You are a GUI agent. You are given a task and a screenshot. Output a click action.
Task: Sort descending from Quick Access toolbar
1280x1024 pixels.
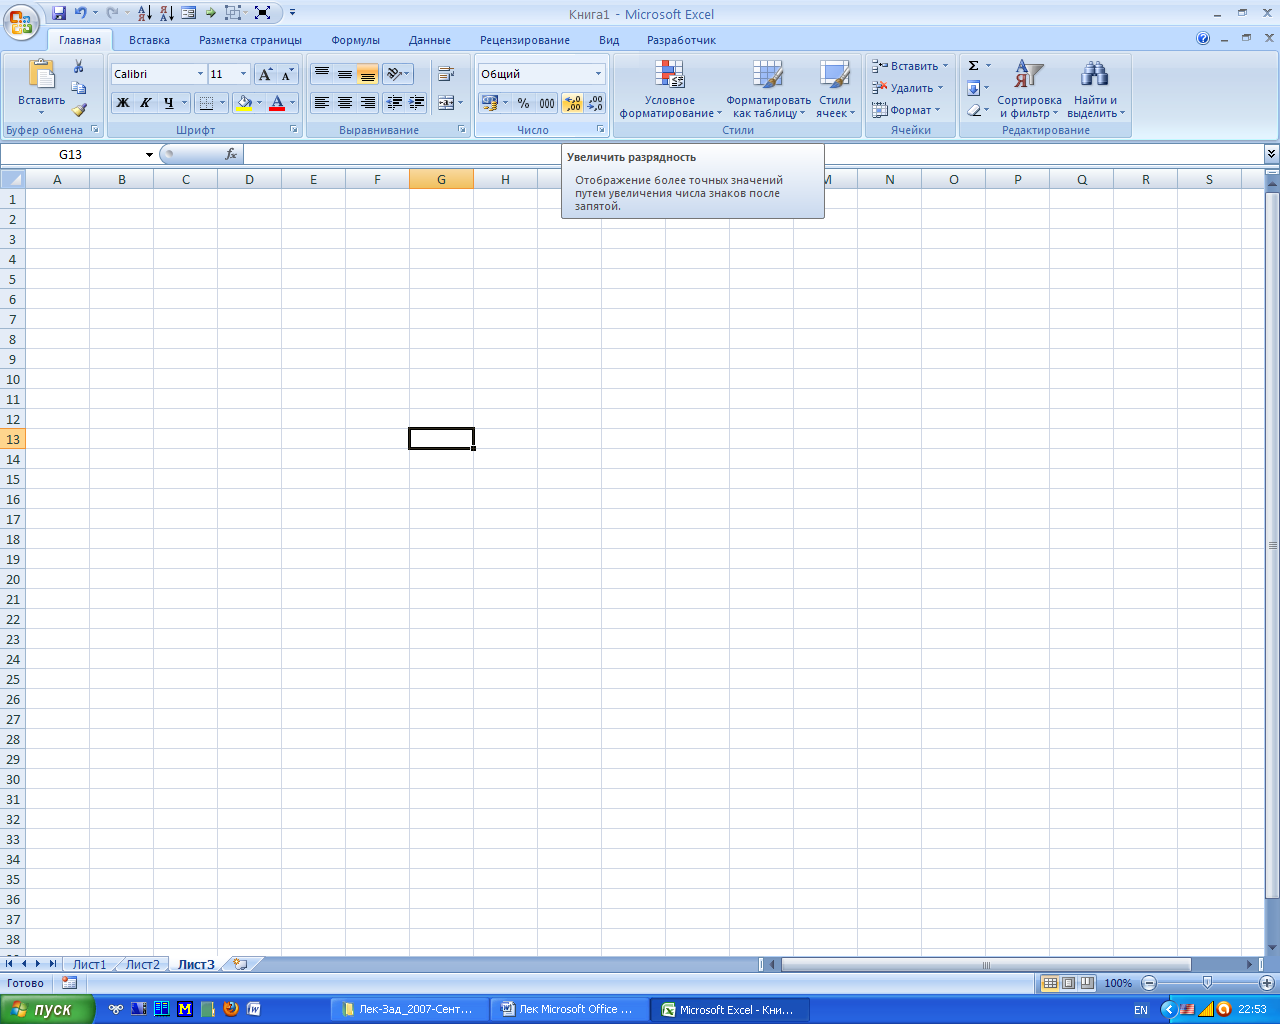(x=166, y=13)
